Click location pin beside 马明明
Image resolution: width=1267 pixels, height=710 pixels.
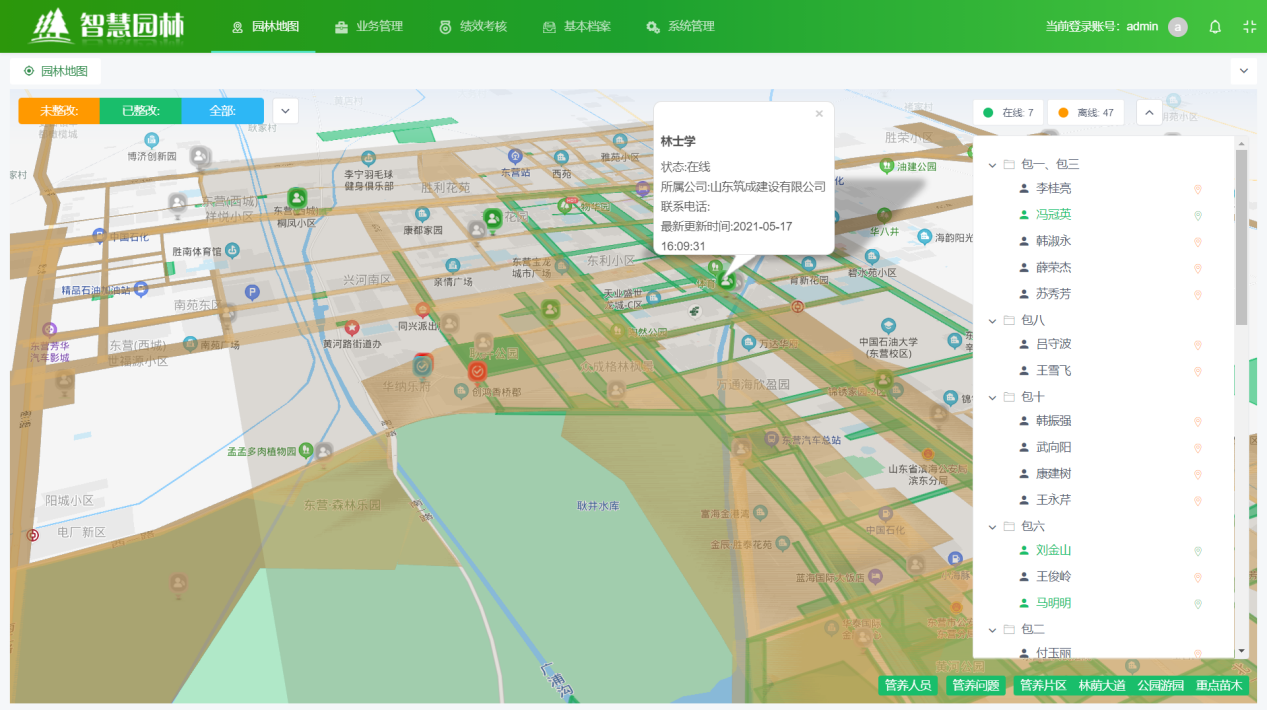tap(1198, 603)
